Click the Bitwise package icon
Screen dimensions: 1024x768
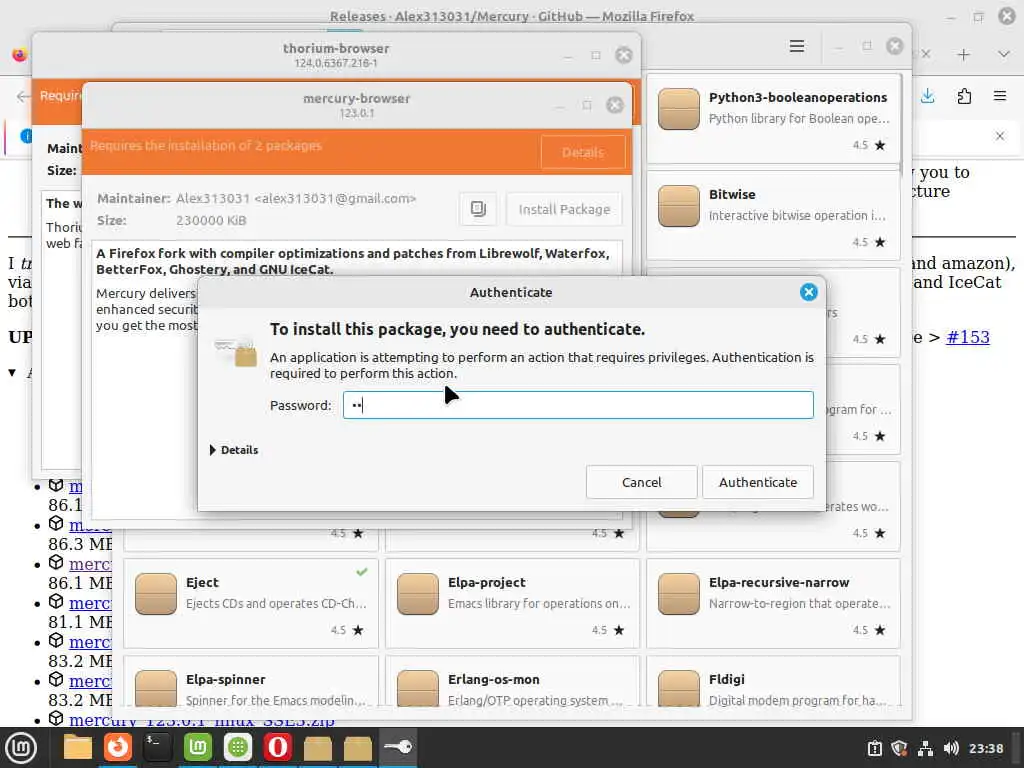coord(679,206)
